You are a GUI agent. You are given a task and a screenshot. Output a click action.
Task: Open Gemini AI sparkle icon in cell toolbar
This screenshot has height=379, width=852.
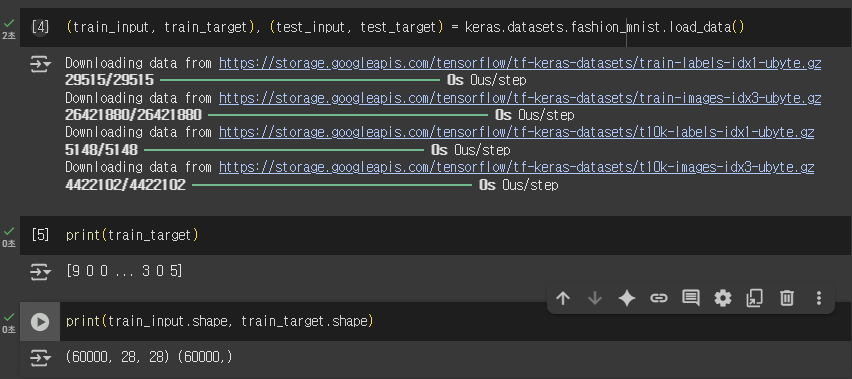627,298
